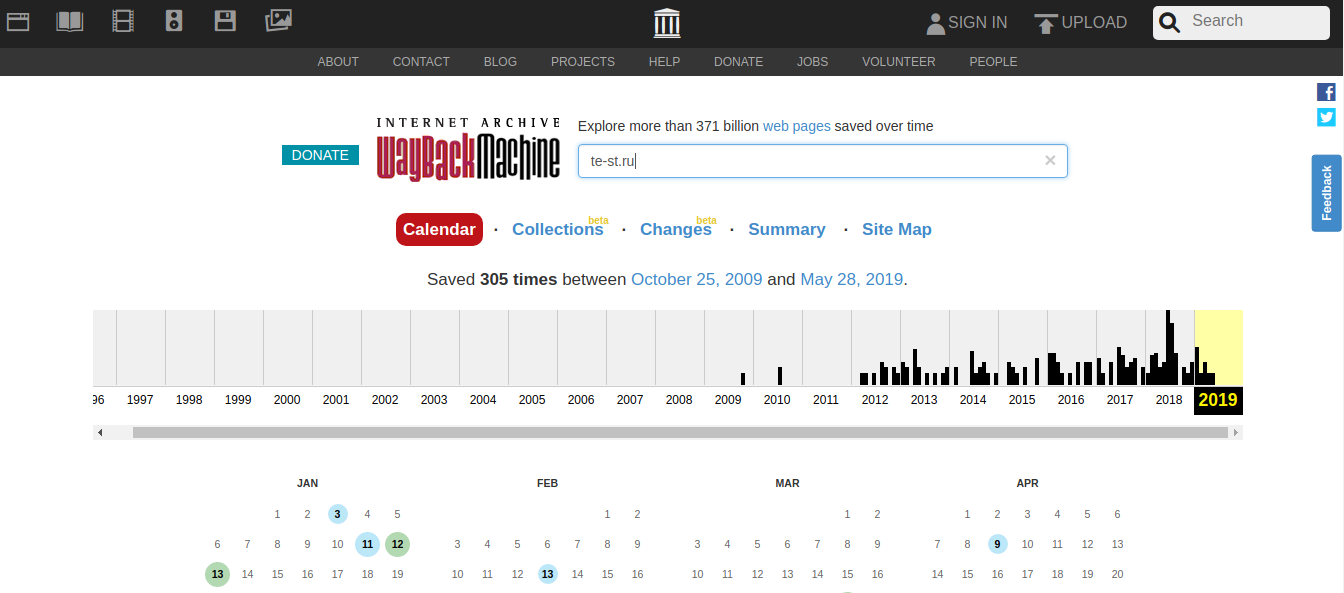
Task: Open the Audio speaker icon
Action: tap(174, 21)
